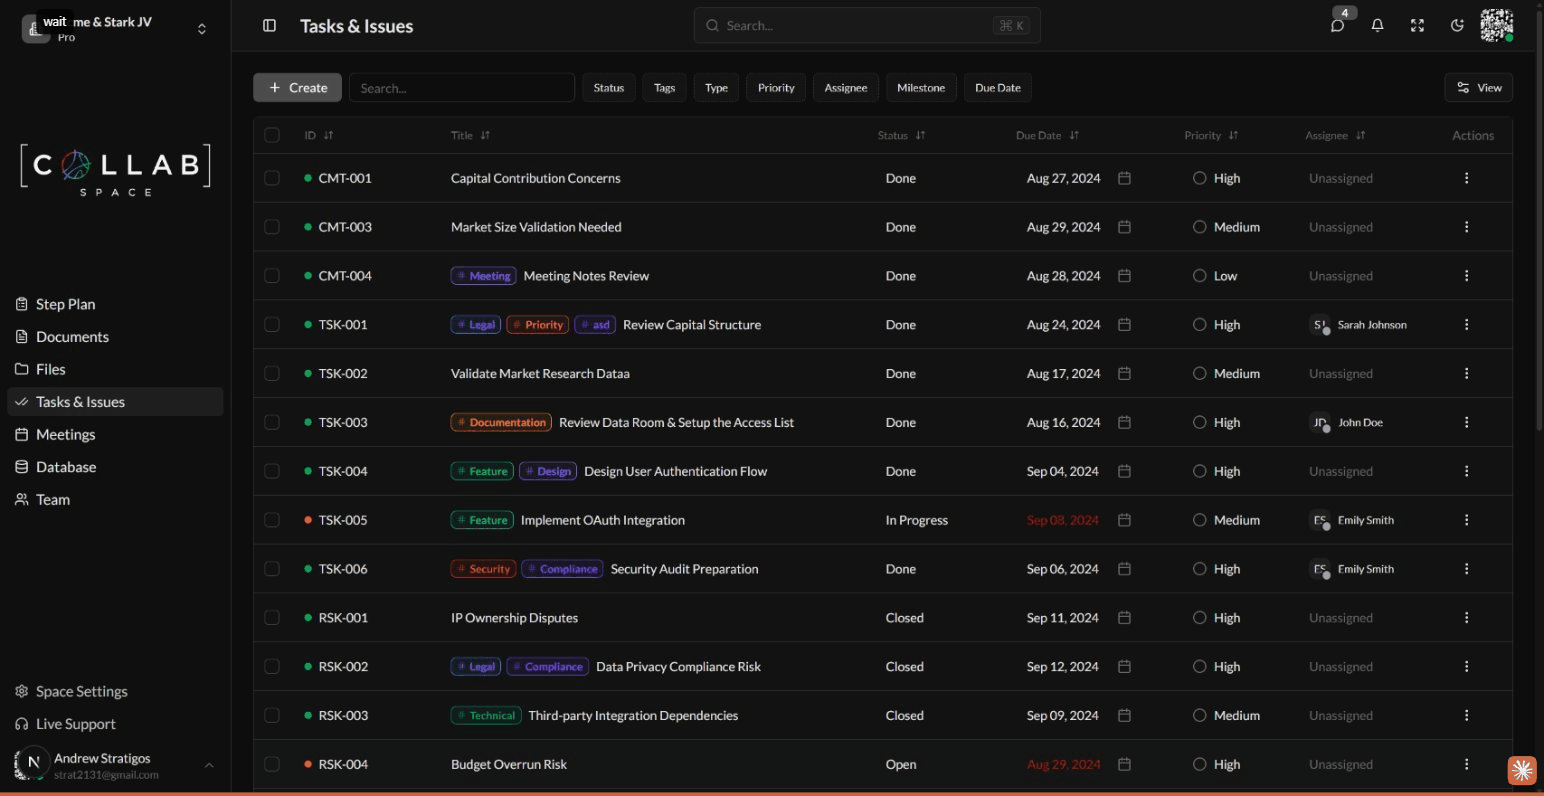Expand the Andrew Stratigos account menu
Image resolution: width=1544 pixels, height=796 pixels.
point(208,765)
